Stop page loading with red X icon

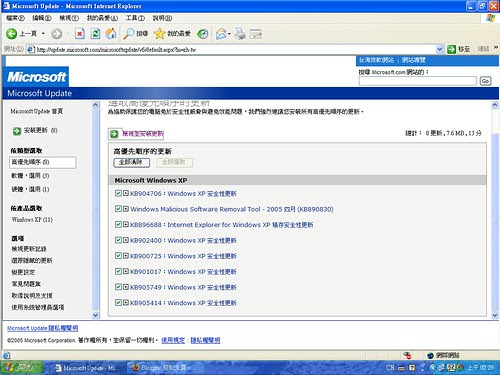point(80,33)
